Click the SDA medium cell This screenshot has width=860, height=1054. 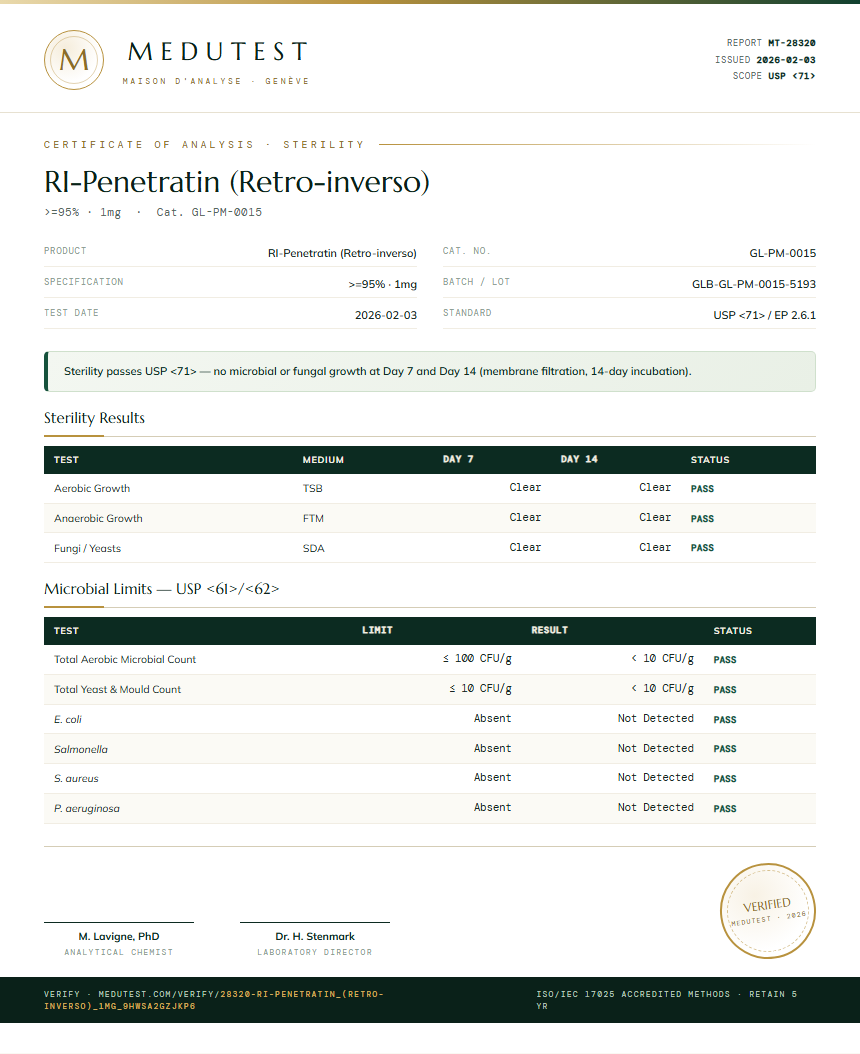tap(314, 549)
